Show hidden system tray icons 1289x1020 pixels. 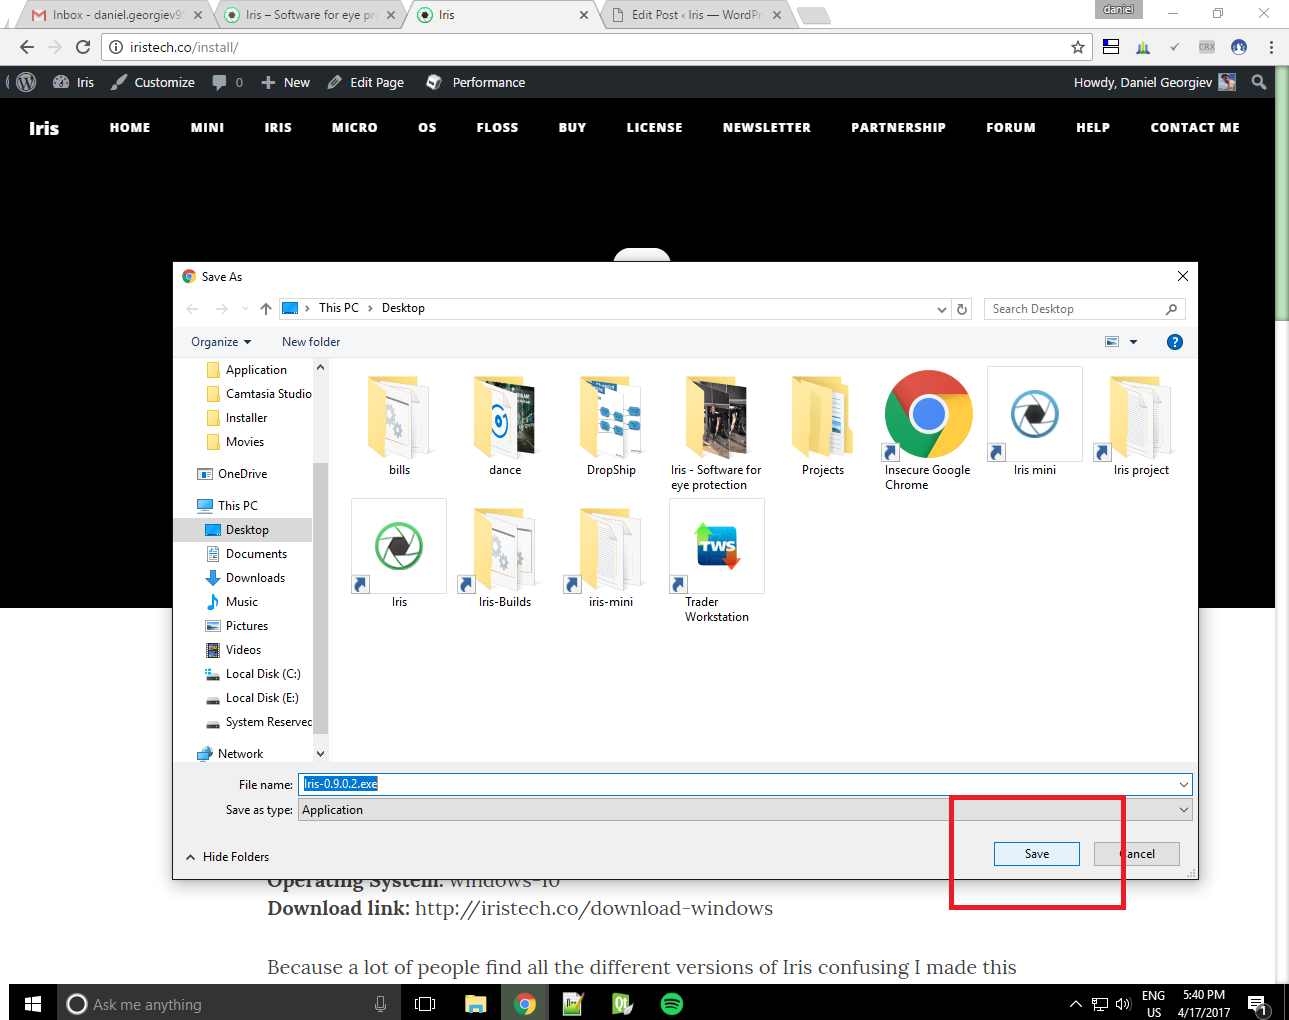click(1075, 1004)
